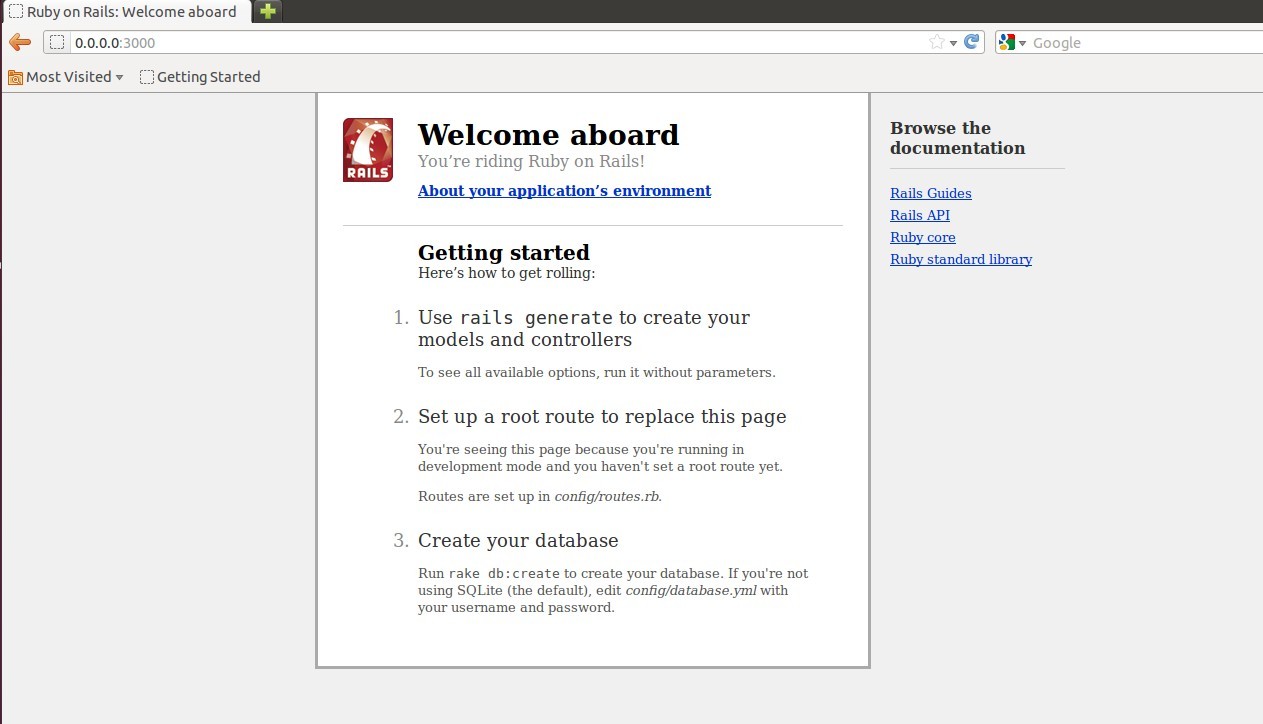Image resolution: width=1263 pixels, height=724 pixels.
Task: Click the reload page icon
Action: tap(971, 42)
